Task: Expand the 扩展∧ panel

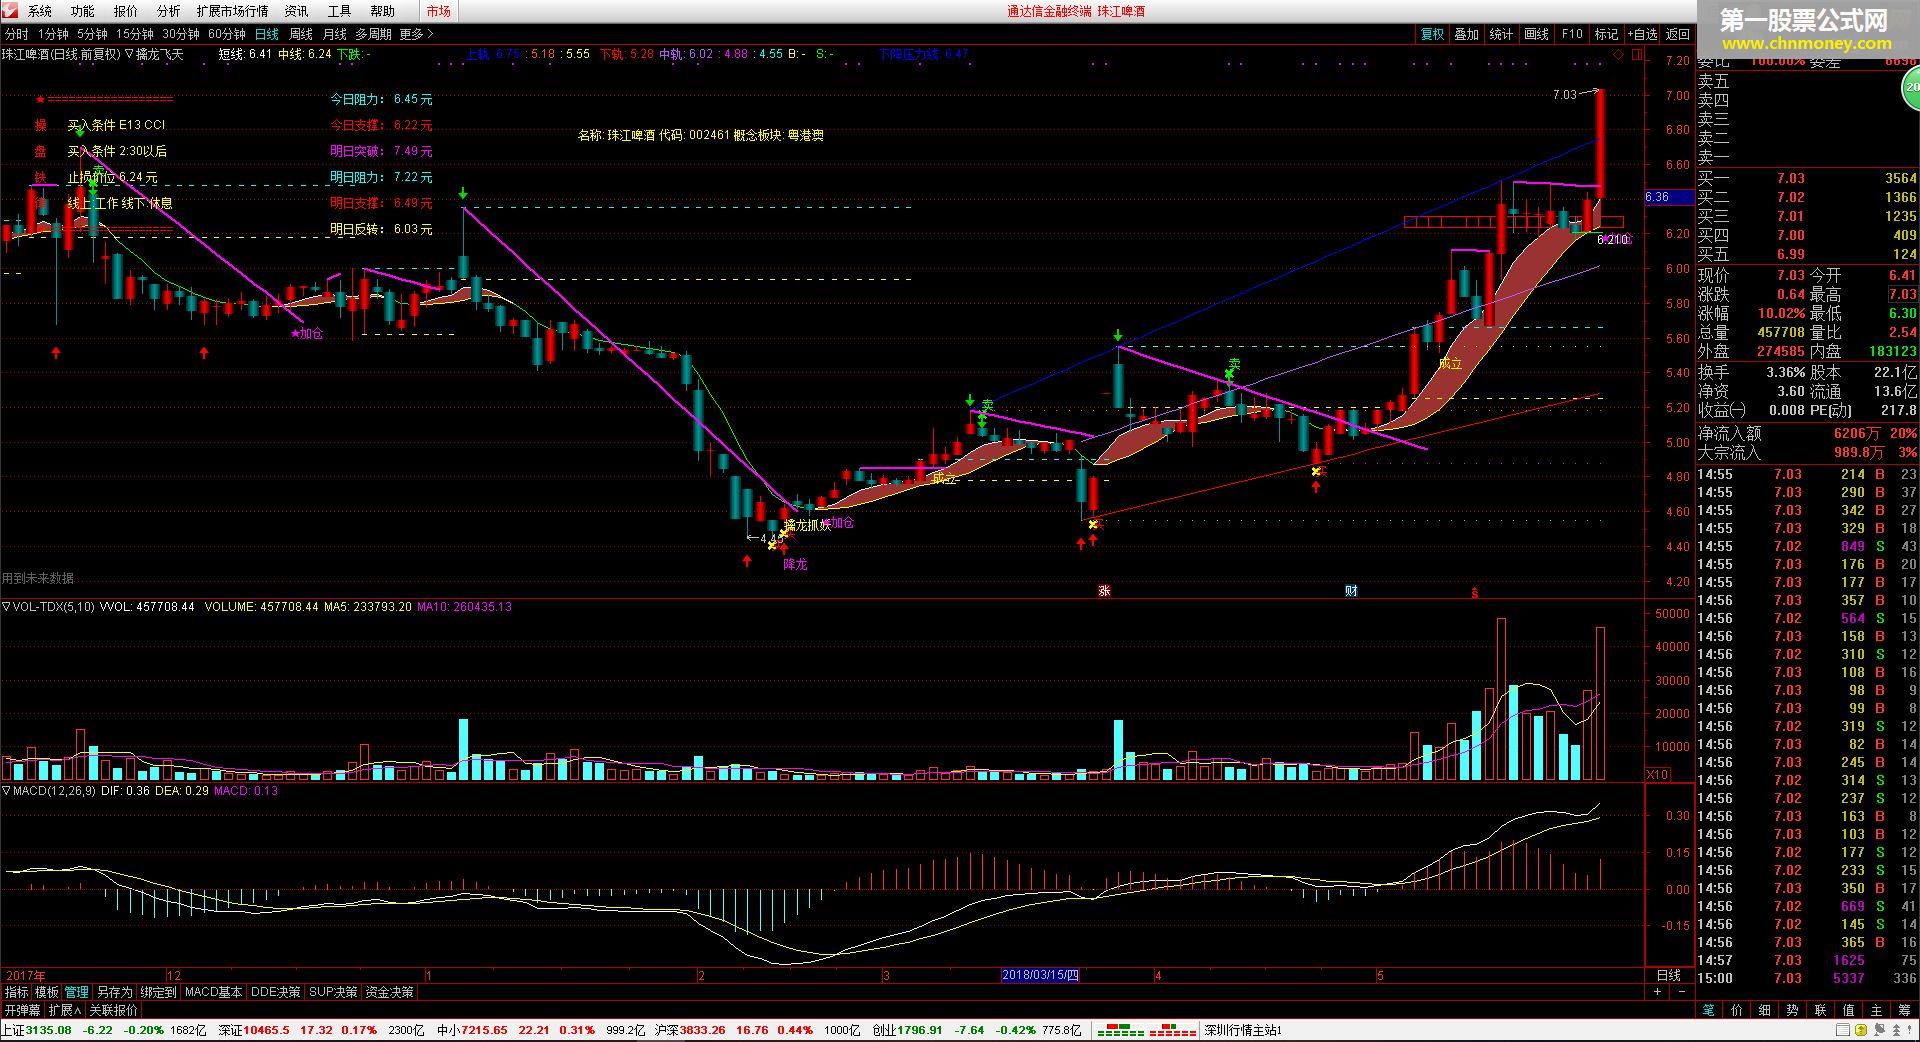Action: pyautogui.click(x=65, y=1010)
